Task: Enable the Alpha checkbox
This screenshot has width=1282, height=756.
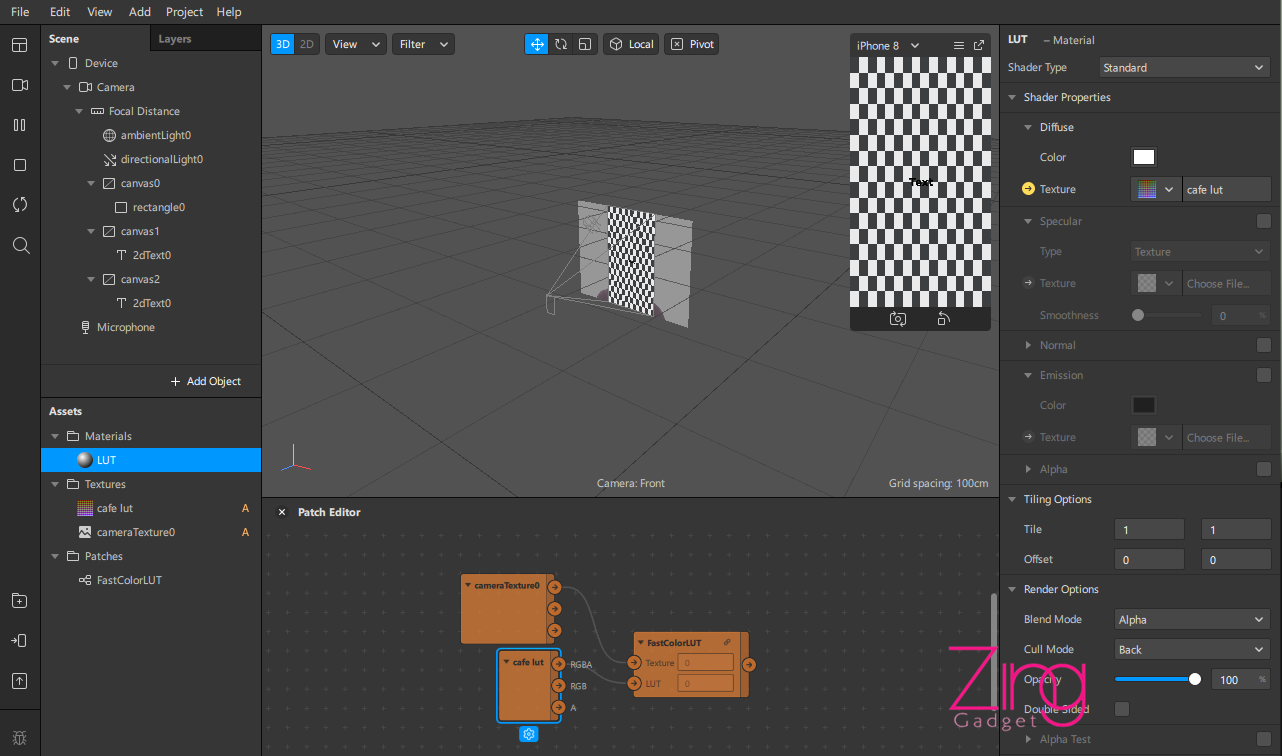Action: (x=1264, y=469)
